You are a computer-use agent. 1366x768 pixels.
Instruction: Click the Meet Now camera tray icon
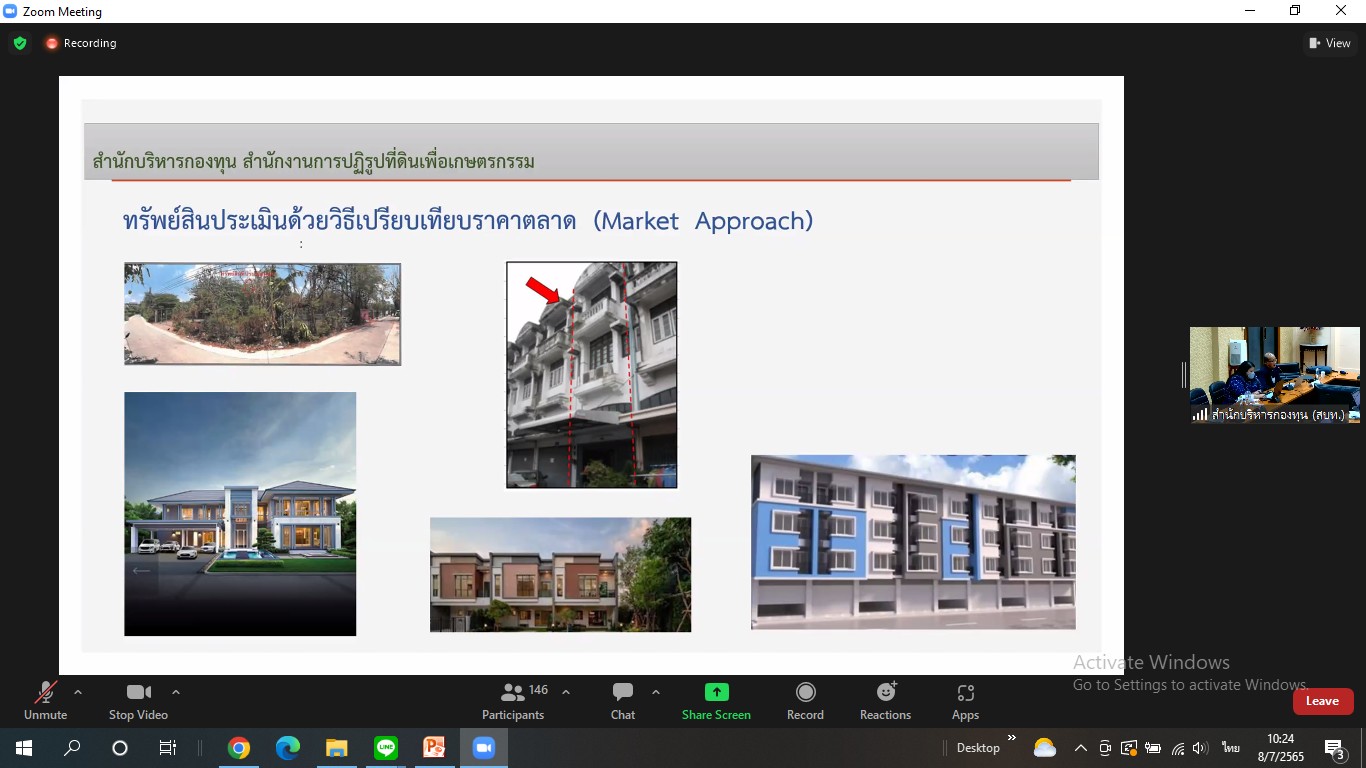pos(1105,748)
